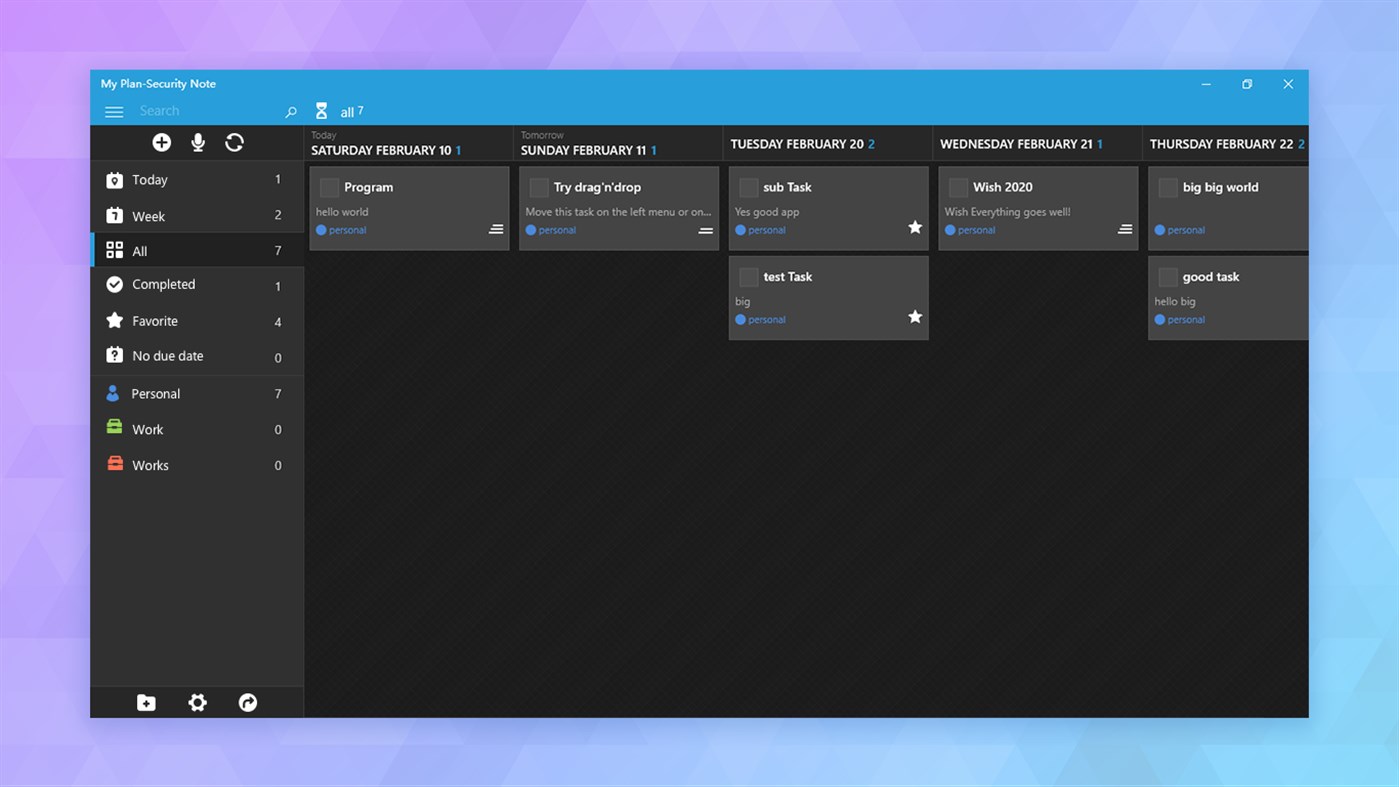Click the hourglass filter icon beside 'all'
Image resolution: width=1399 pixels, height=787 pixels.
pyautogui.click(x=321, y=110)
